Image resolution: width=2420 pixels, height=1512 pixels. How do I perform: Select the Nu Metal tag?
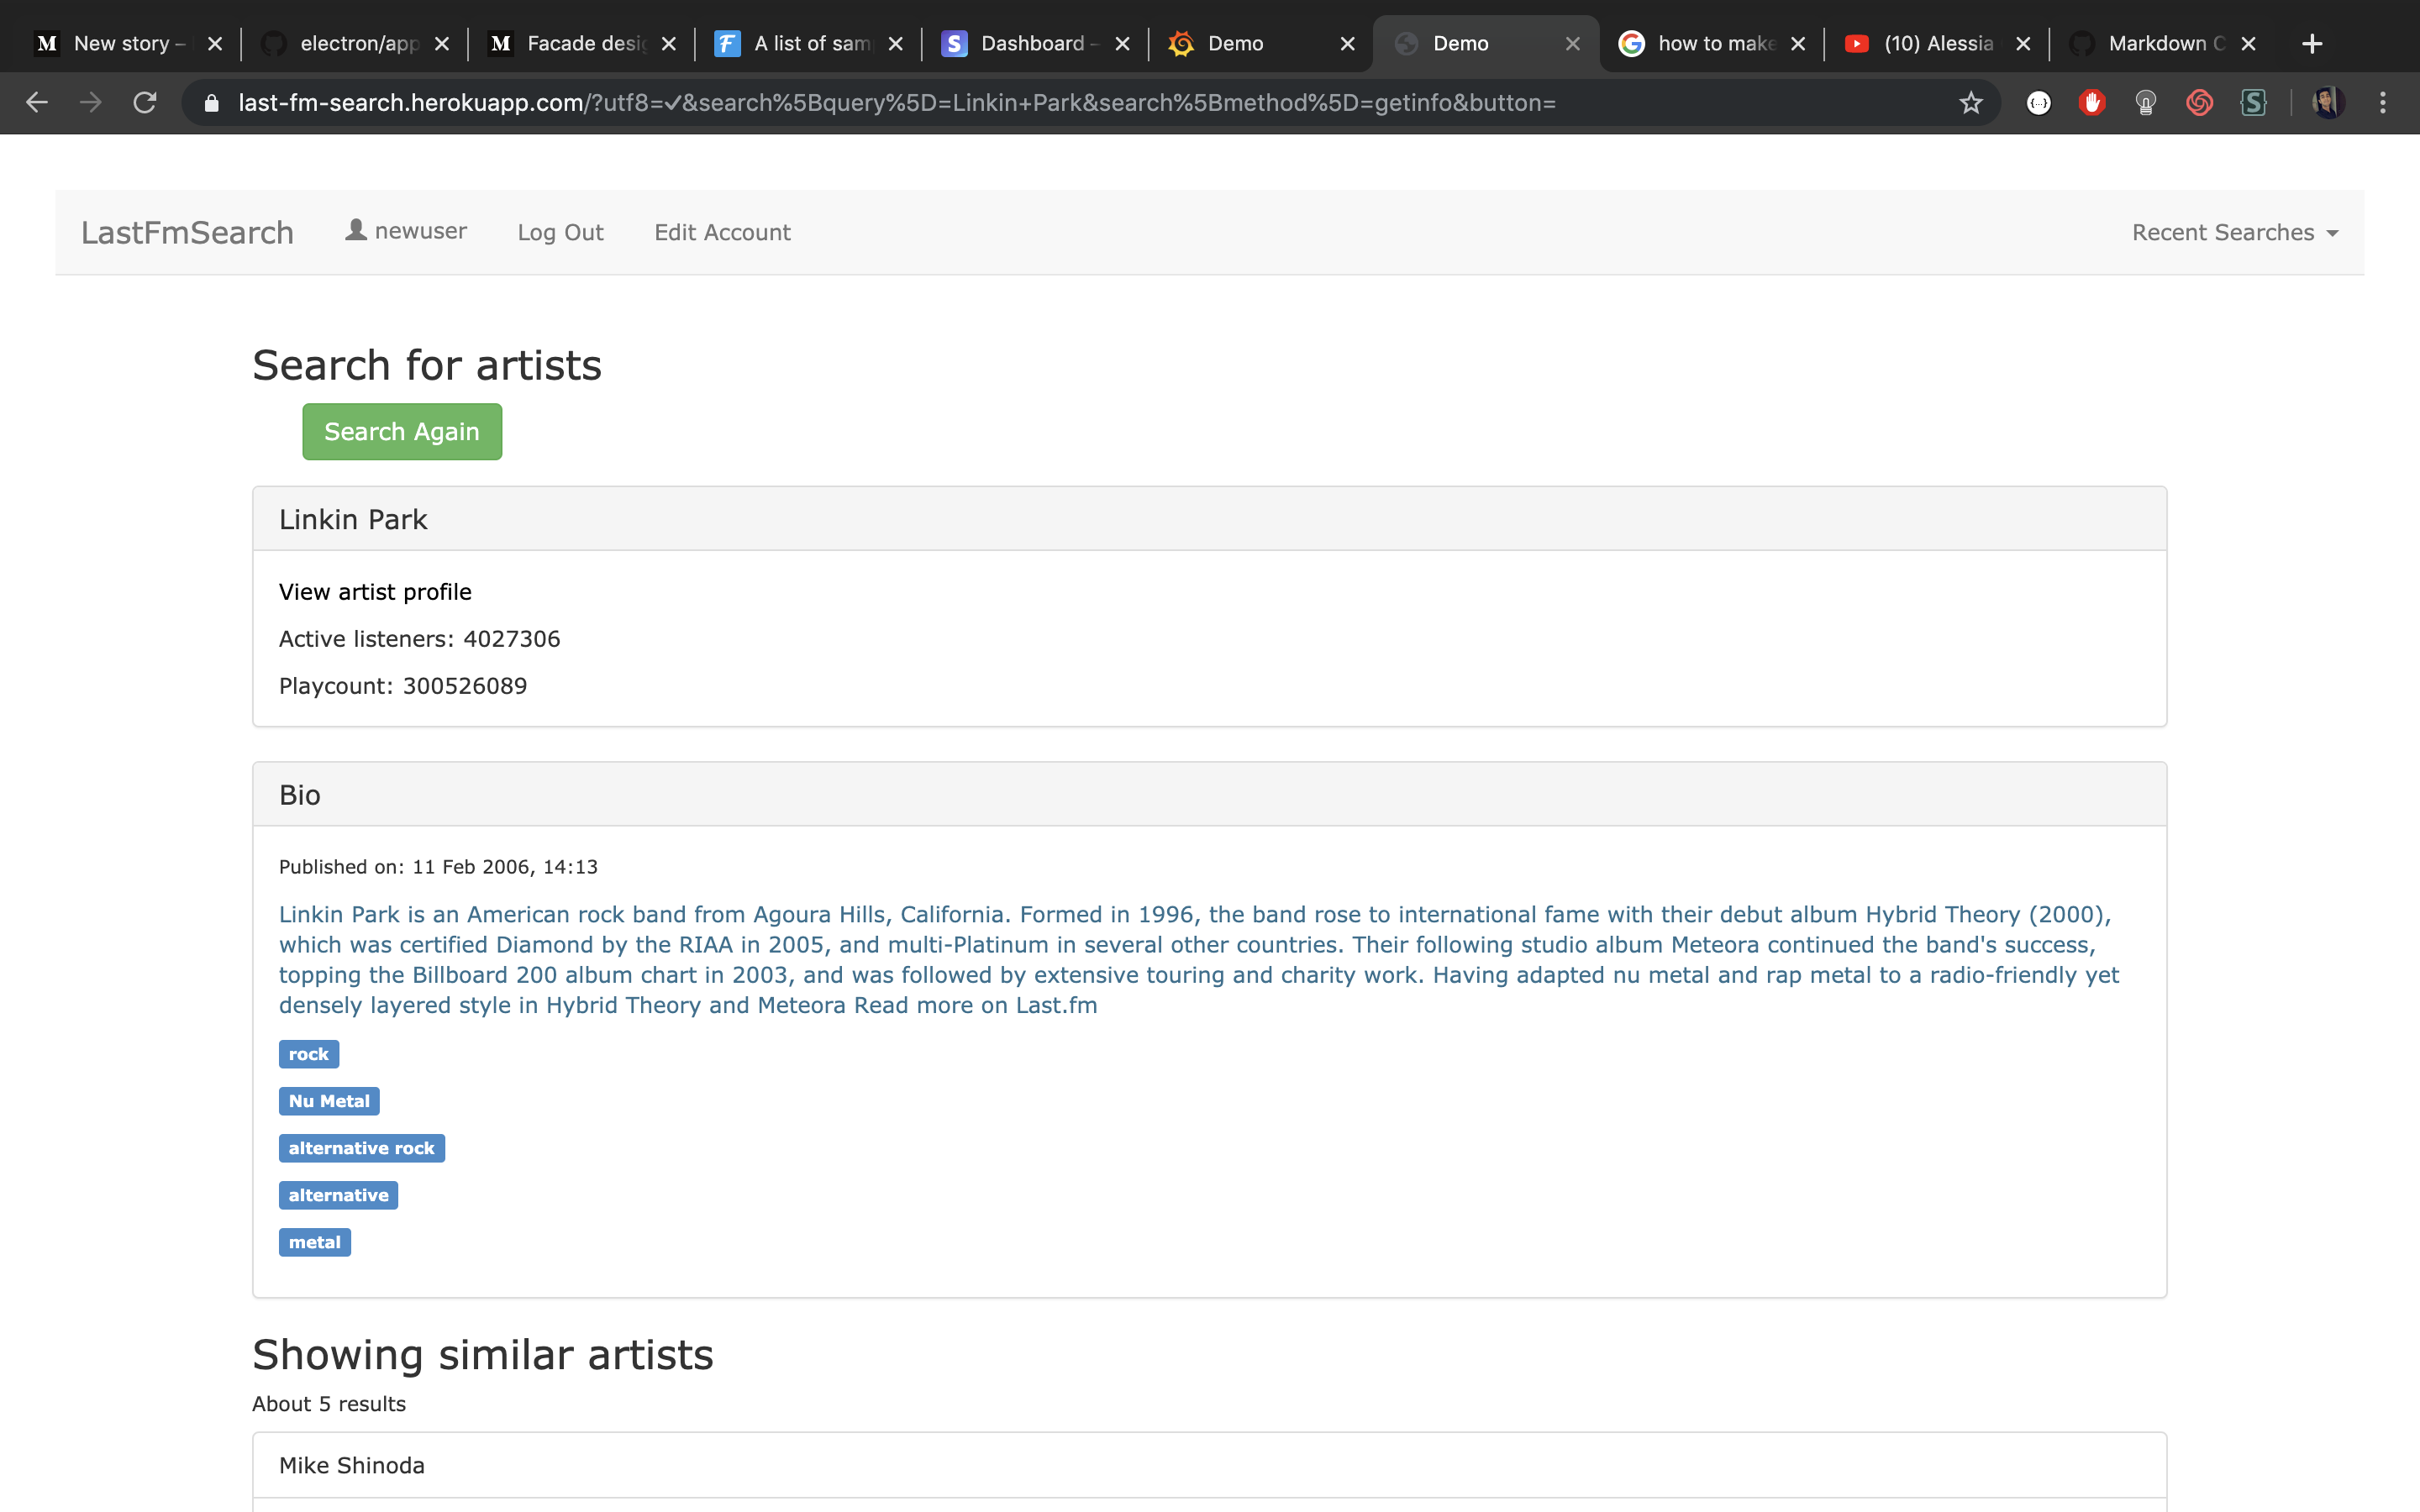pyautogui.click(x=329, y=1101)
